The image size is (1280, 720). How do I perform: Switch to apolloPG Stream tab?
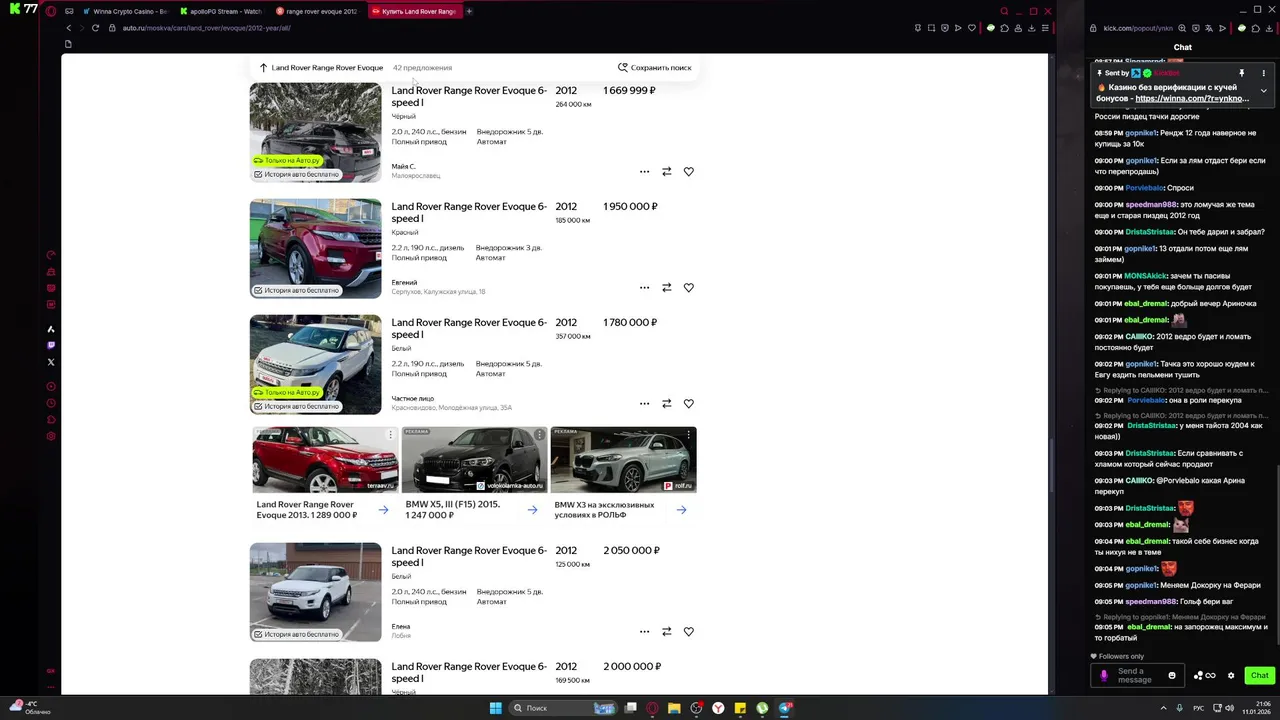tap(220, 11)
